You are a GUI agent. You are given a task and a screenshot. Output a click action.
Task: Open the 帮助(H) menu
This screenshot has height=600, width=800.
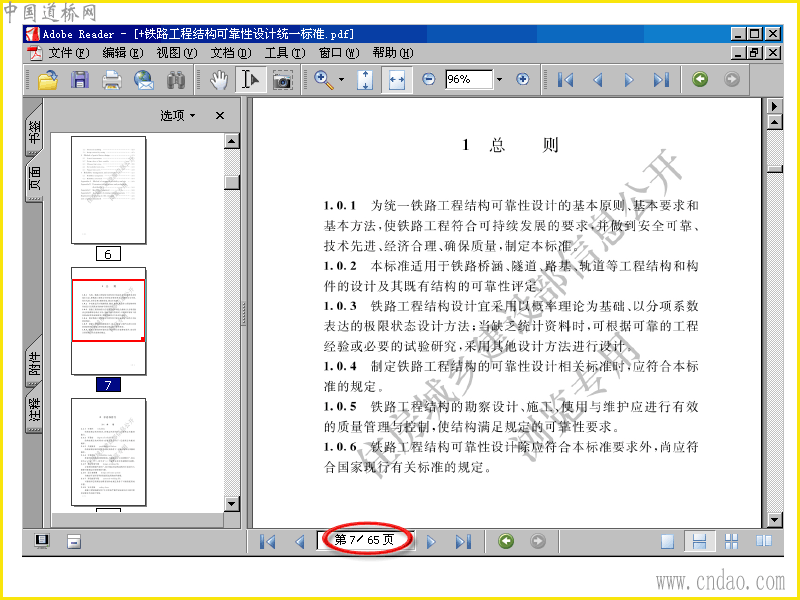(x=393, y=53)
